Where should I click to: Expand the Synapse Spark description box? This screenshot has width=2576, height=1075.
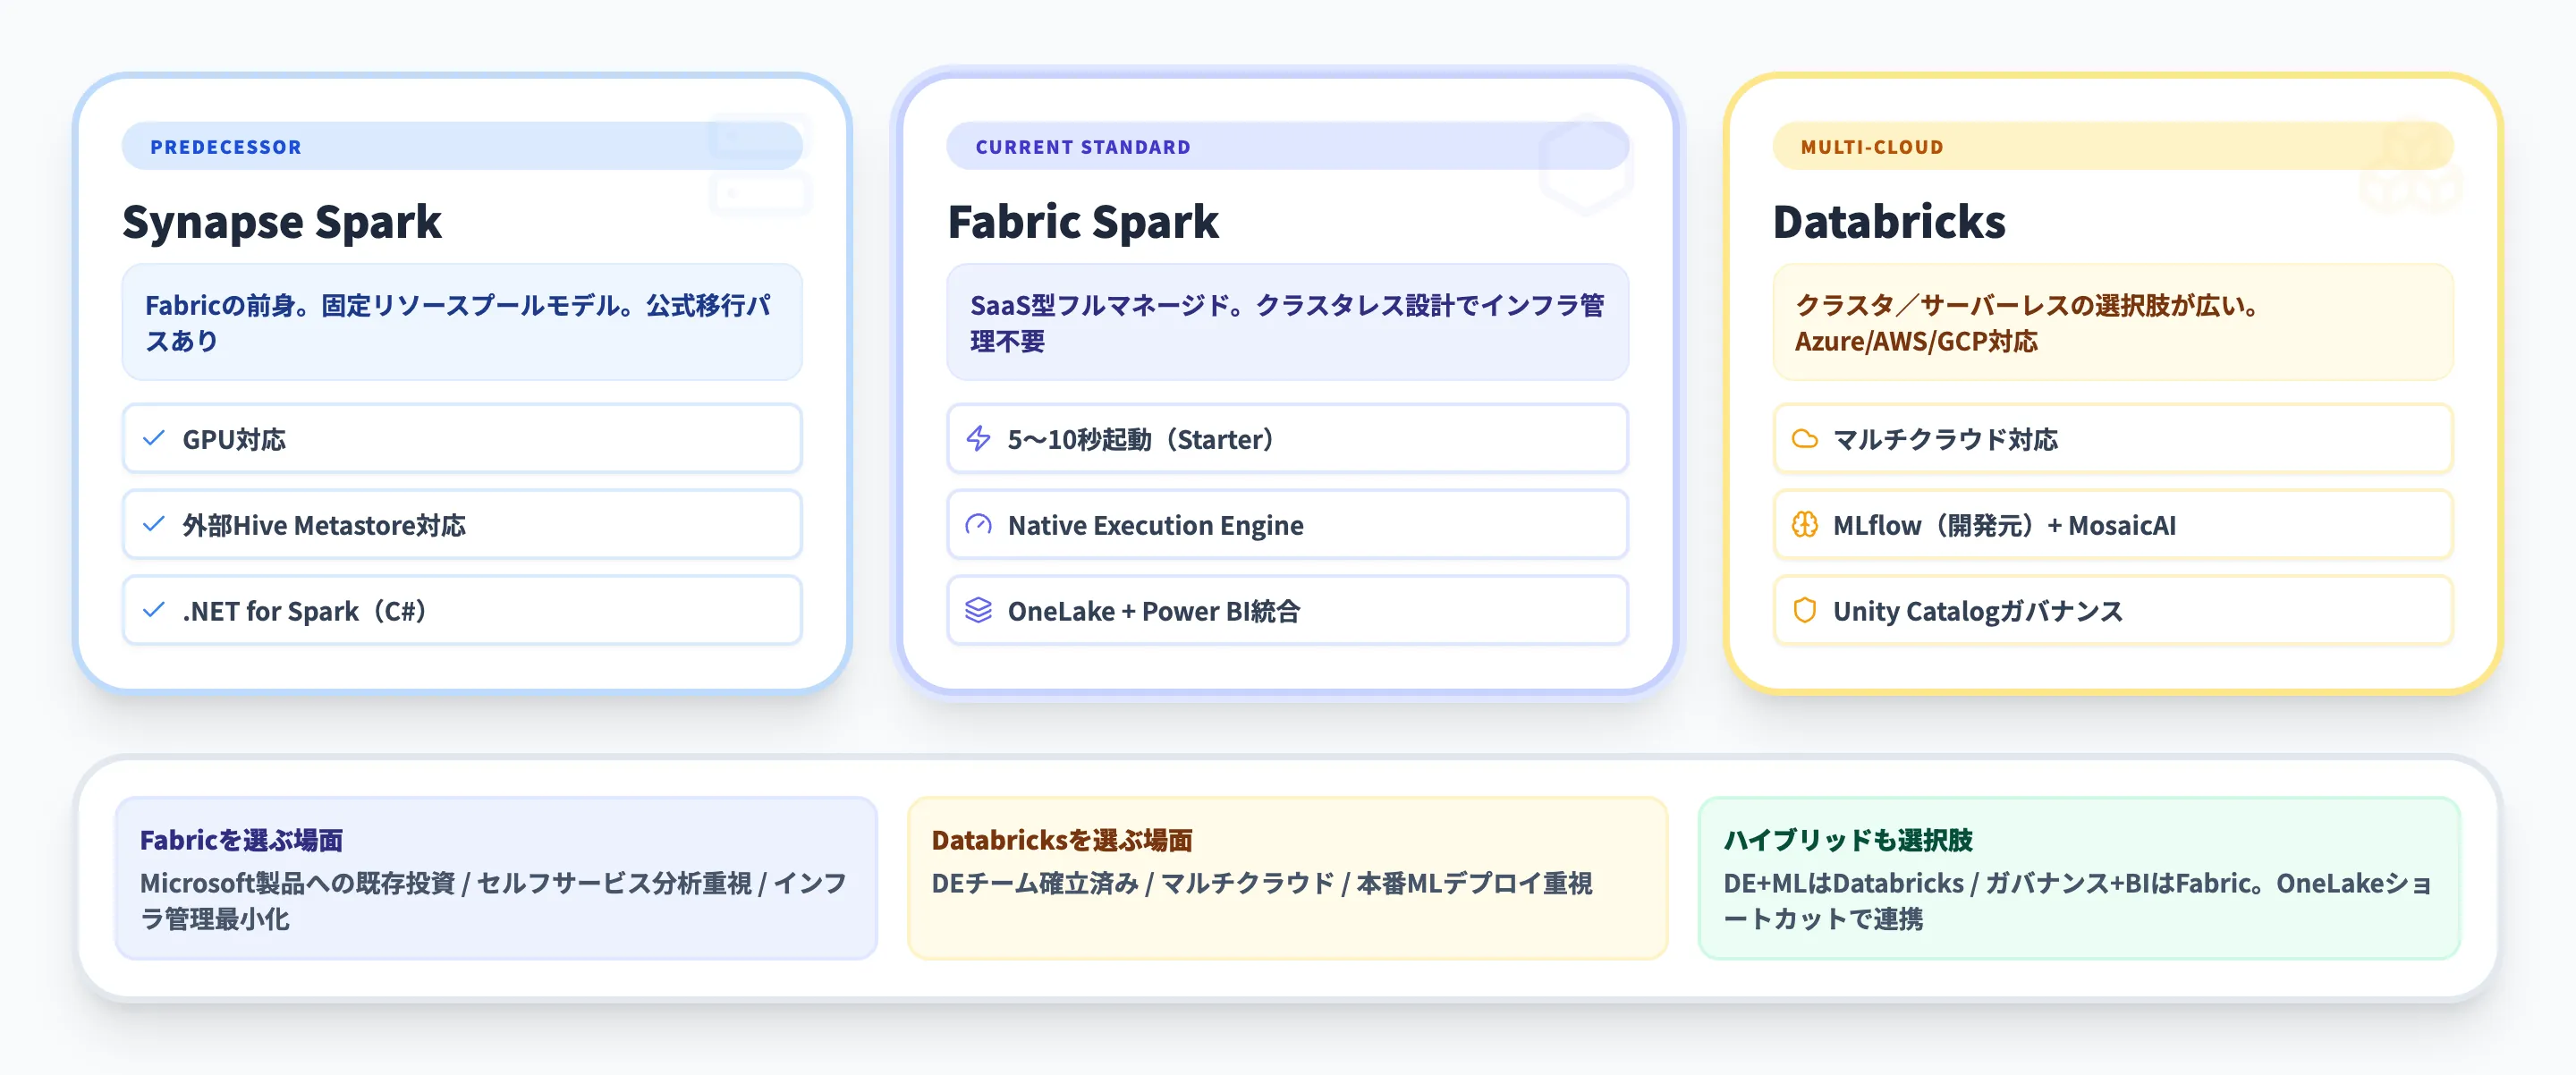point(461,323)
